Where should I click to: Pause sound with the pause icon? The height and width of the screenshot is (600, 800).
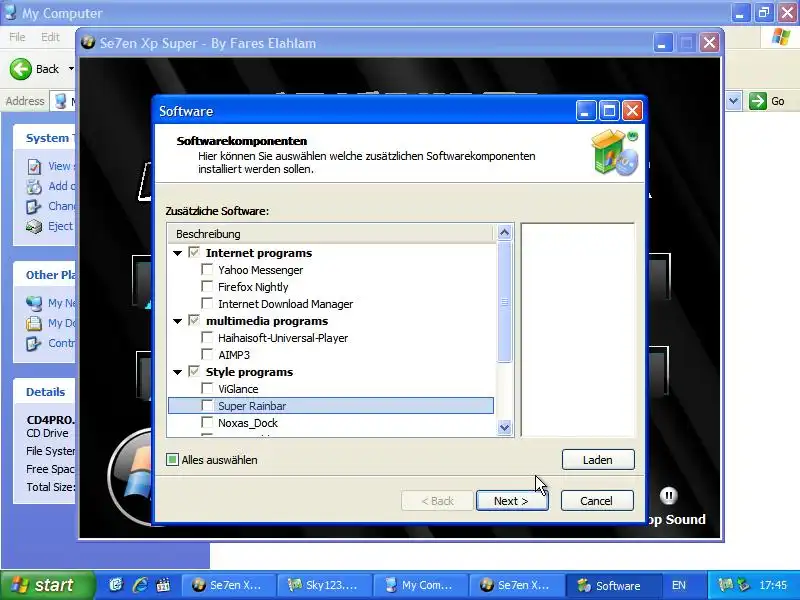point(668,495)
